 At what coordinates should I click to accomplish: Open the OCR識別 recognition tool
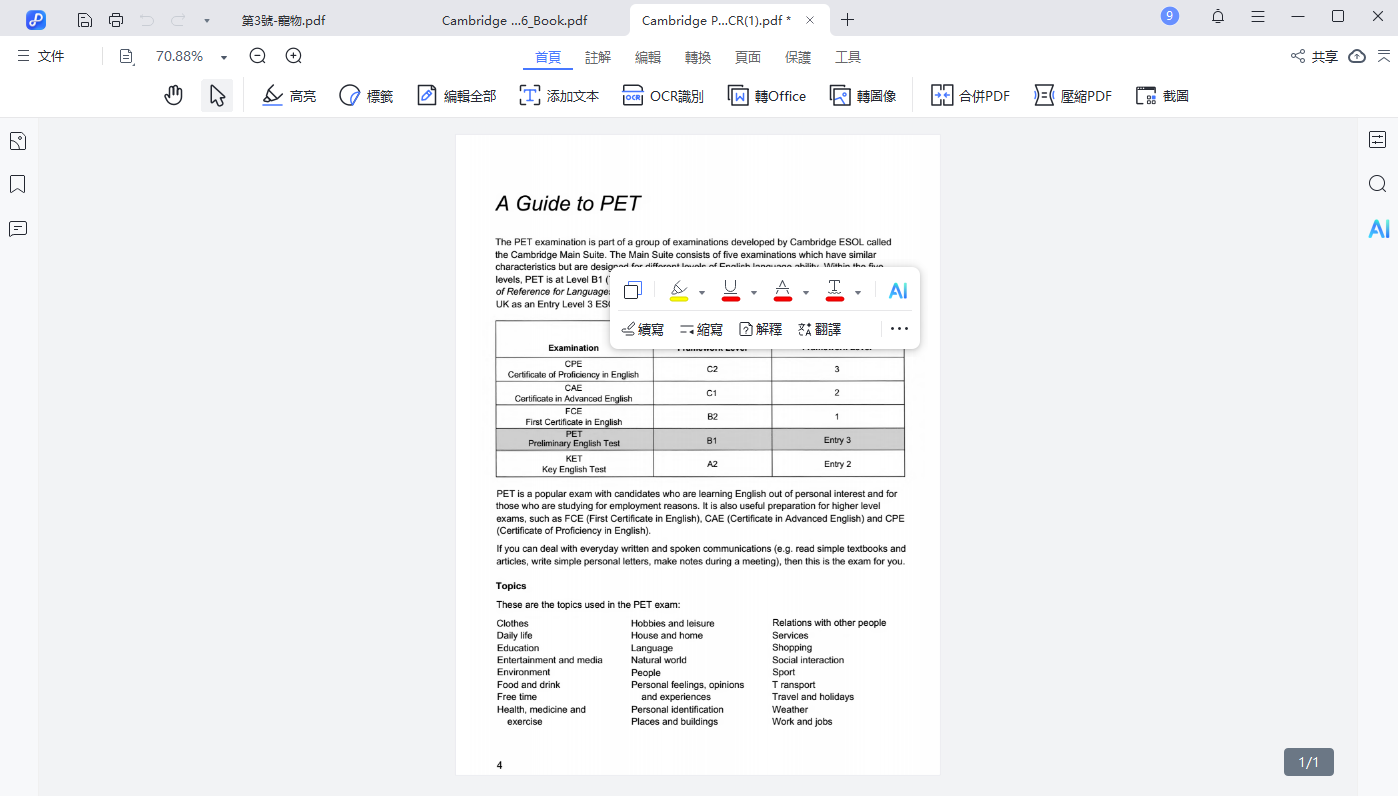[x=662, y=95]
